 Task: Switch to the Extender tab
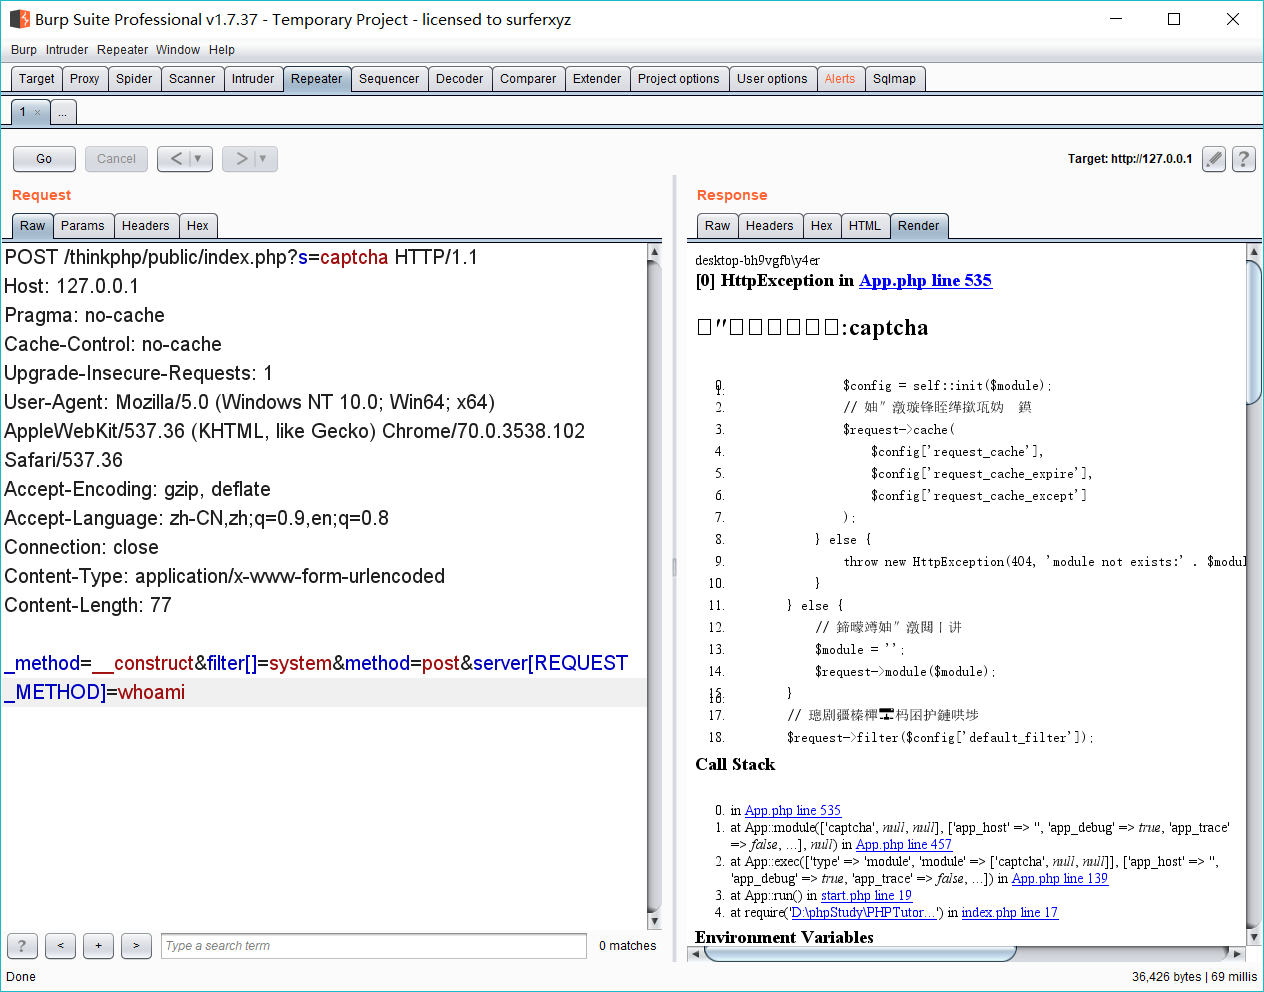point(597,79)
